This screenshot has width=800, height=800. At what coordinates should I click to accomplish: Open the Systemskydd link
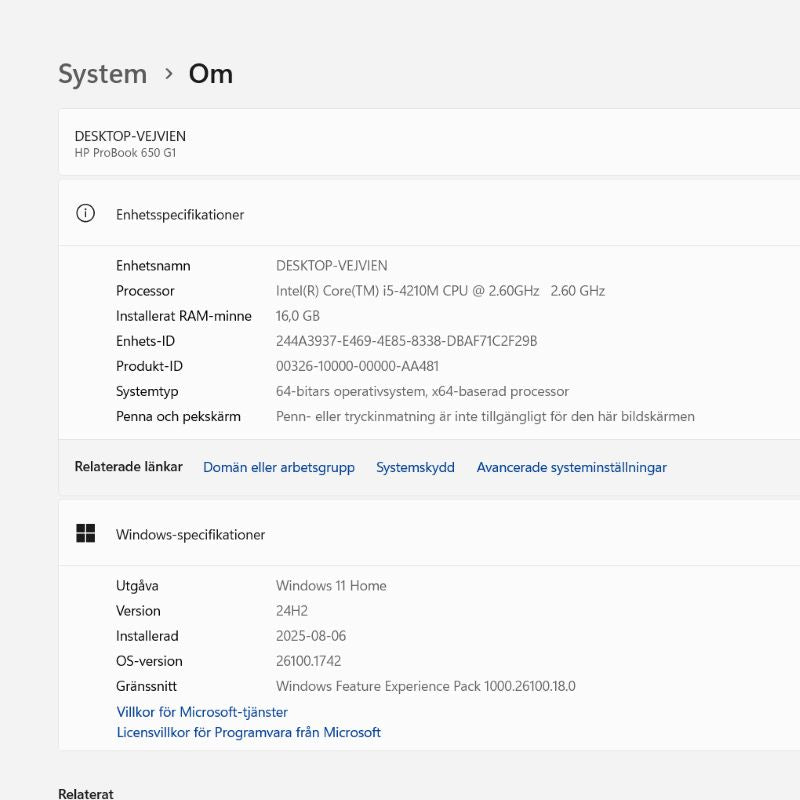[415, 467]
